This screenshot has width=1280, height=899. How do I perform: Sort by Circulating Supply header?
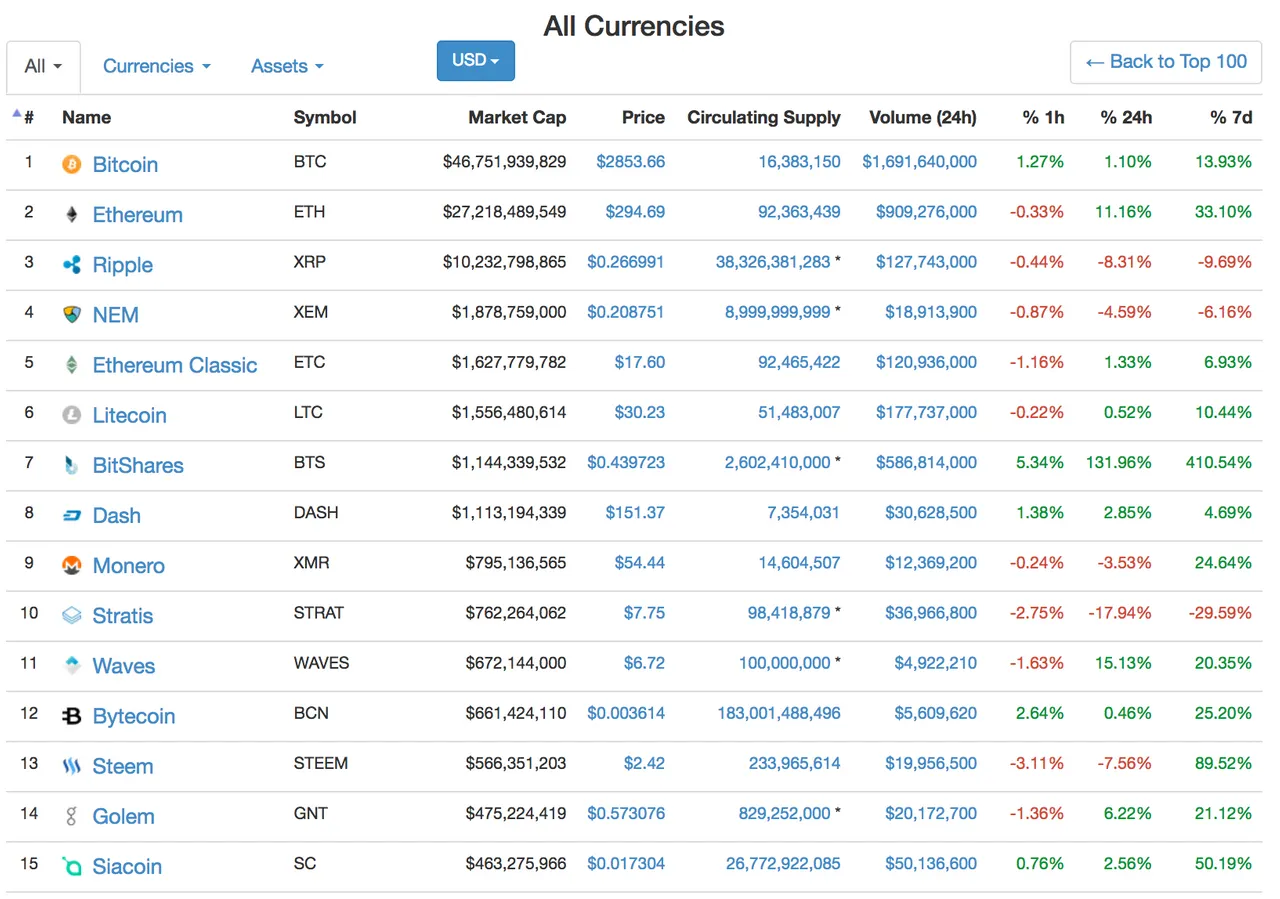click(x=764, y=117)
